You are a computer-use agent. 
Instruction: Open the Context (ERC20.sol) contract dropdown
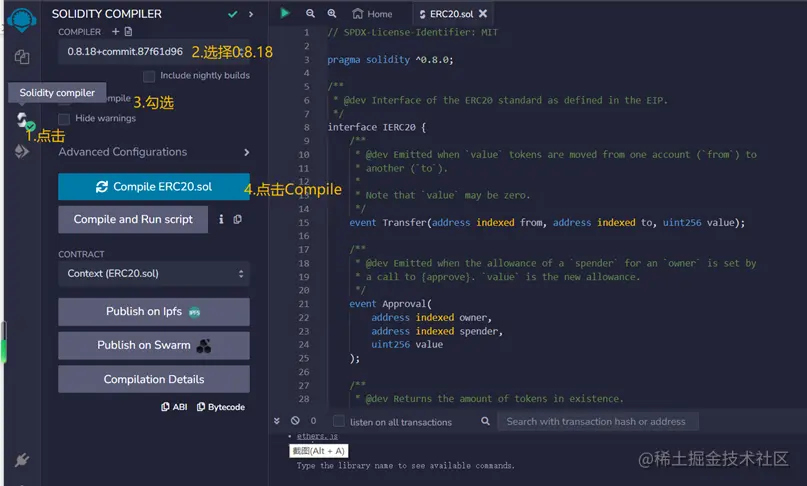(x=153, y=274)
